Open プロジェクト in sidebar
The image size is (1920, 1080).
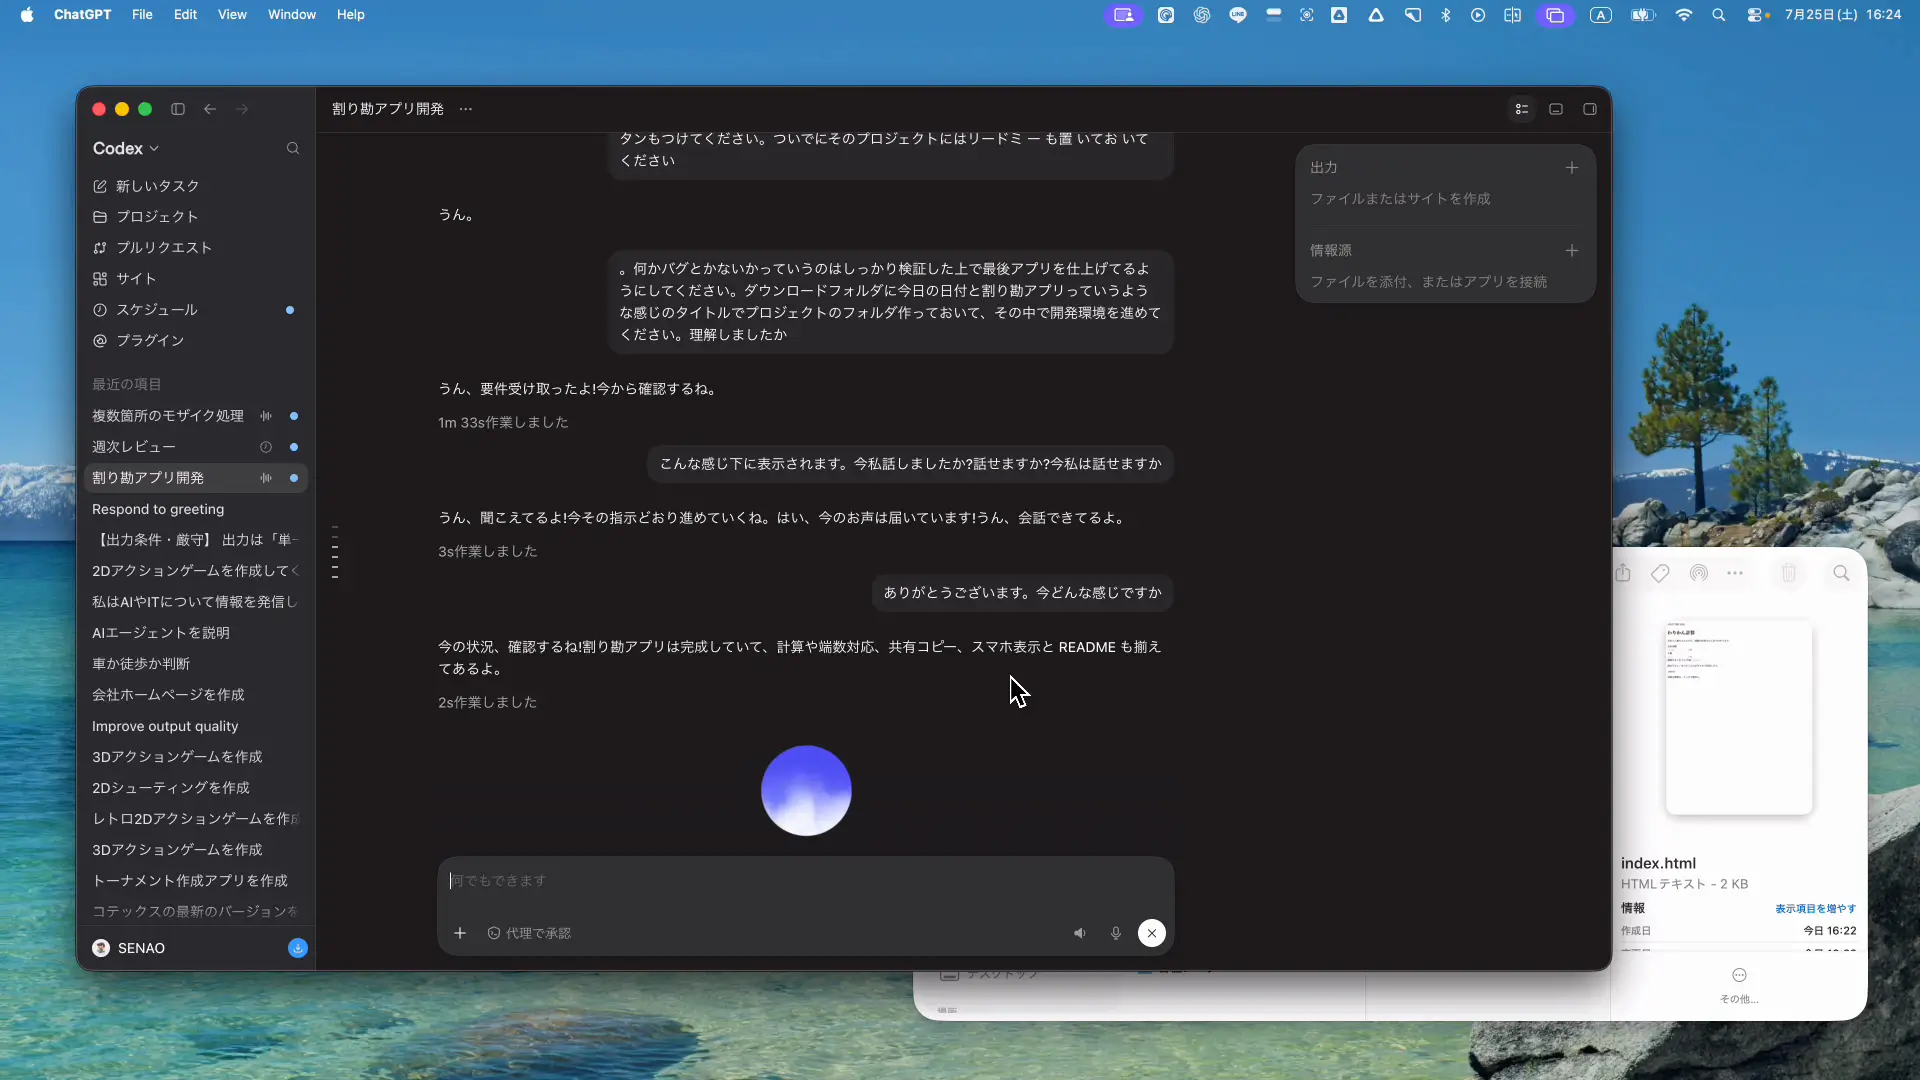point(196,217)
